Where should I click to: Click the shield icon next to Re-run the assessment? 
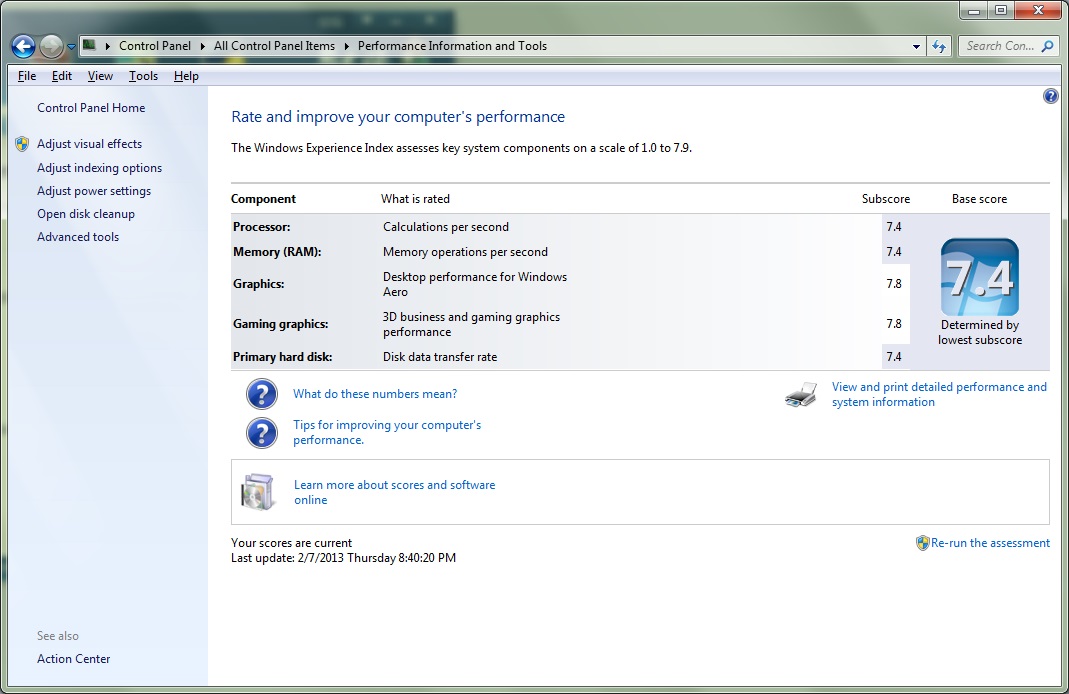[x=922, y=543]
